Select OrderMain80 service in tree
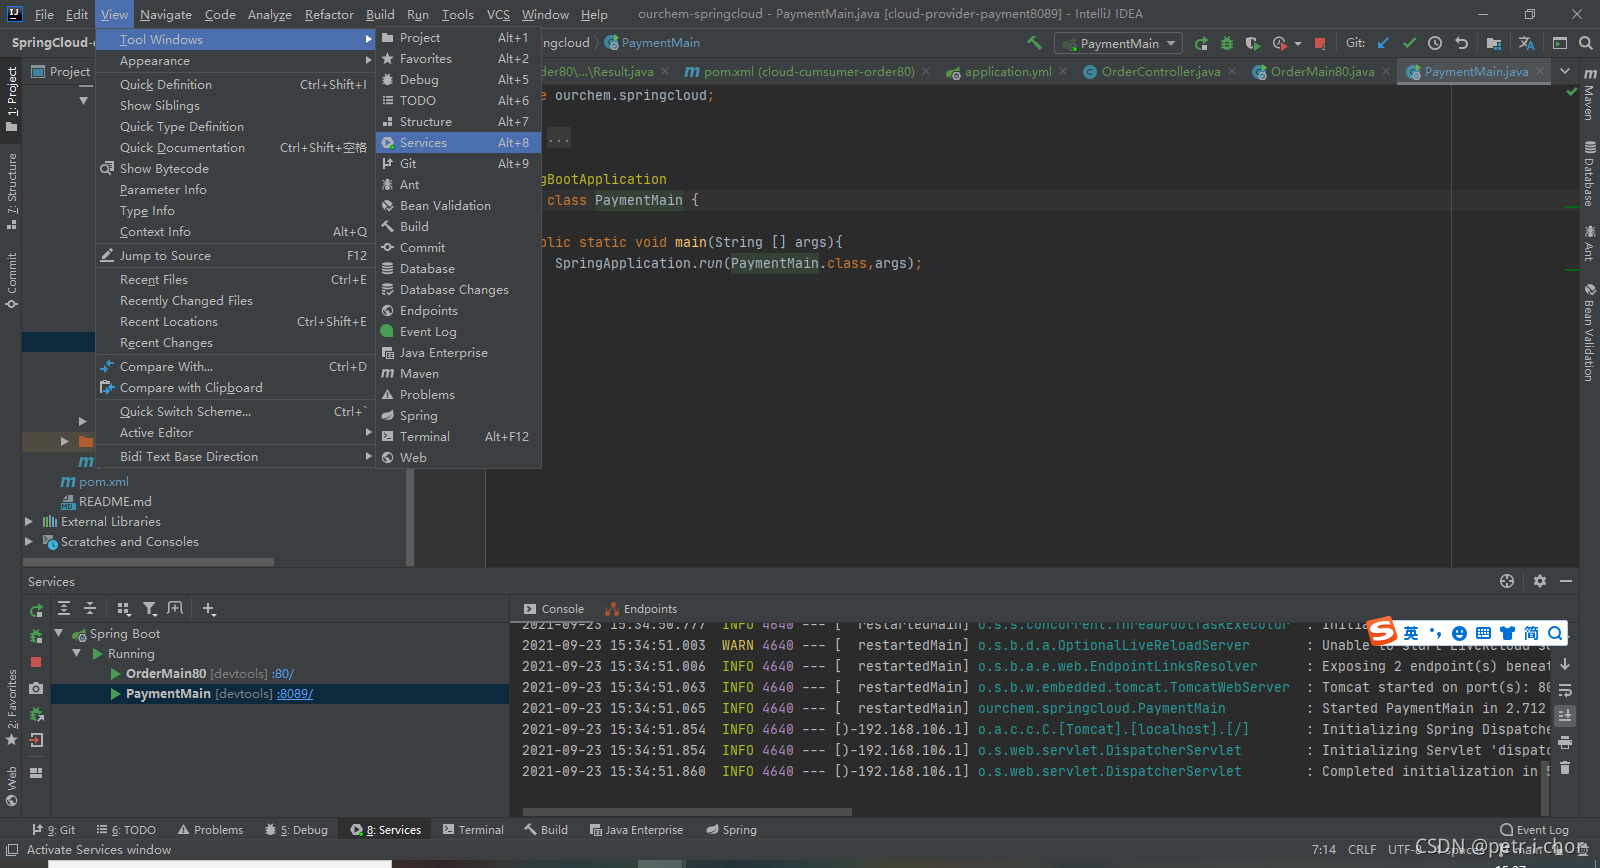The image size is (1600, 868). tap(166, 674)
